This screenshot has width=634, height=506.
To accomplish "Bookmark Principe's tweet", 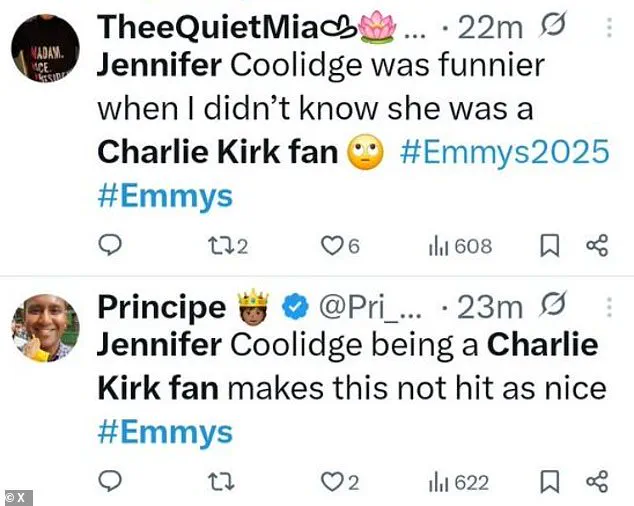I will pos(550,483).
